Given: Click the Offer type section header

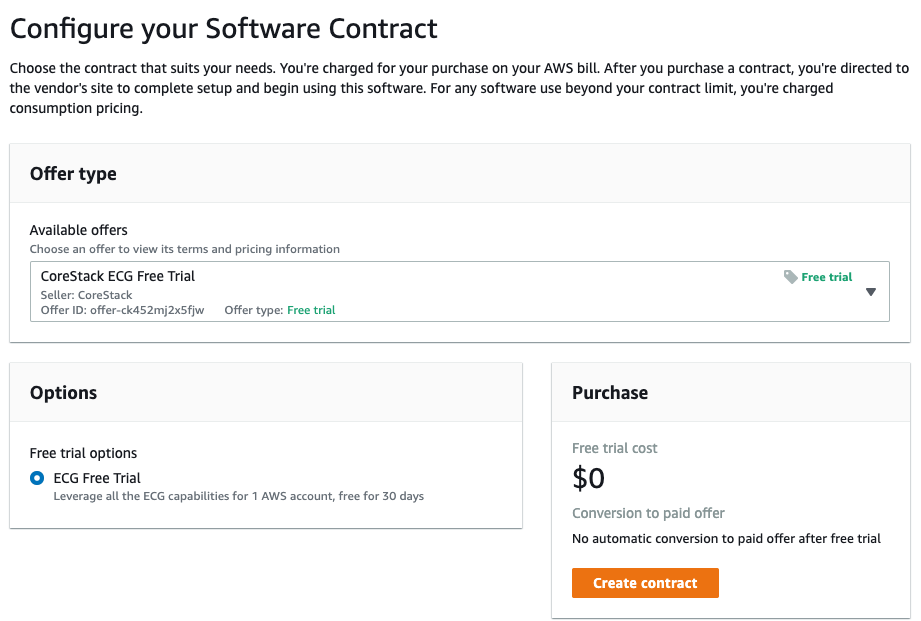Looking at the screenshot, I should click(x=73, y=174).
